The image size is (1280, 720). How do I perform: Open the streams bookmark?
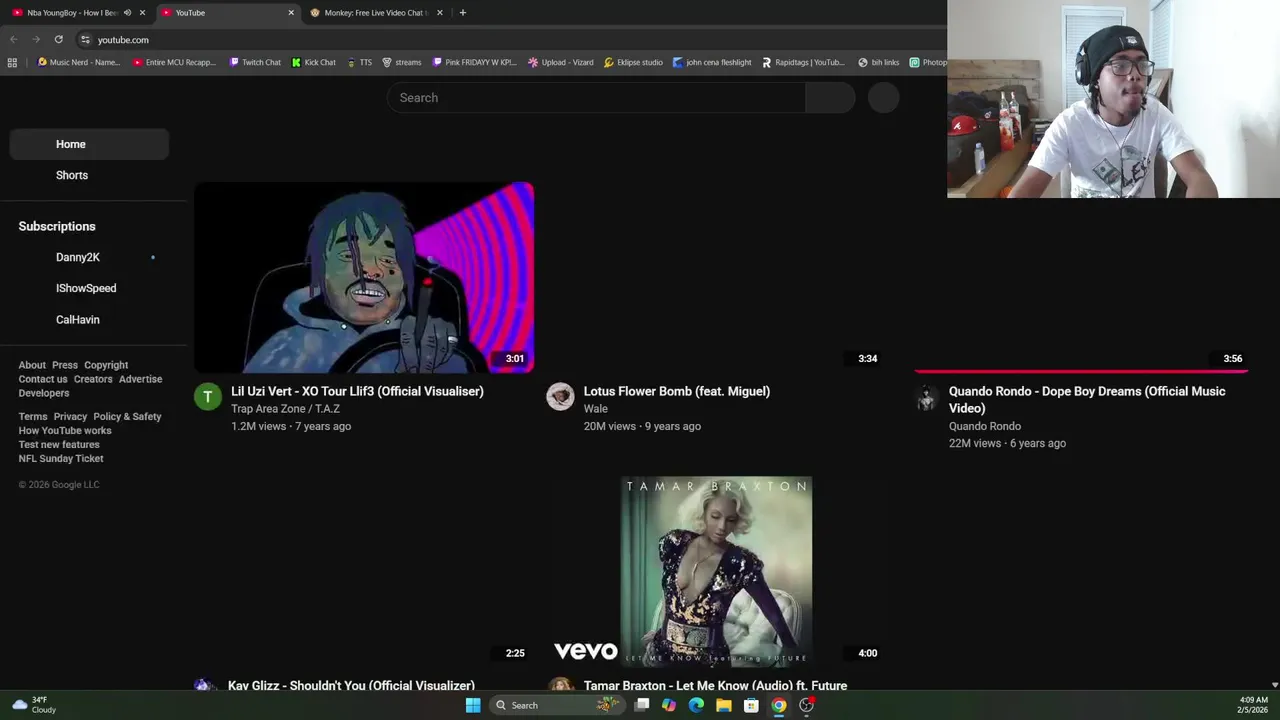coord(401,62)
